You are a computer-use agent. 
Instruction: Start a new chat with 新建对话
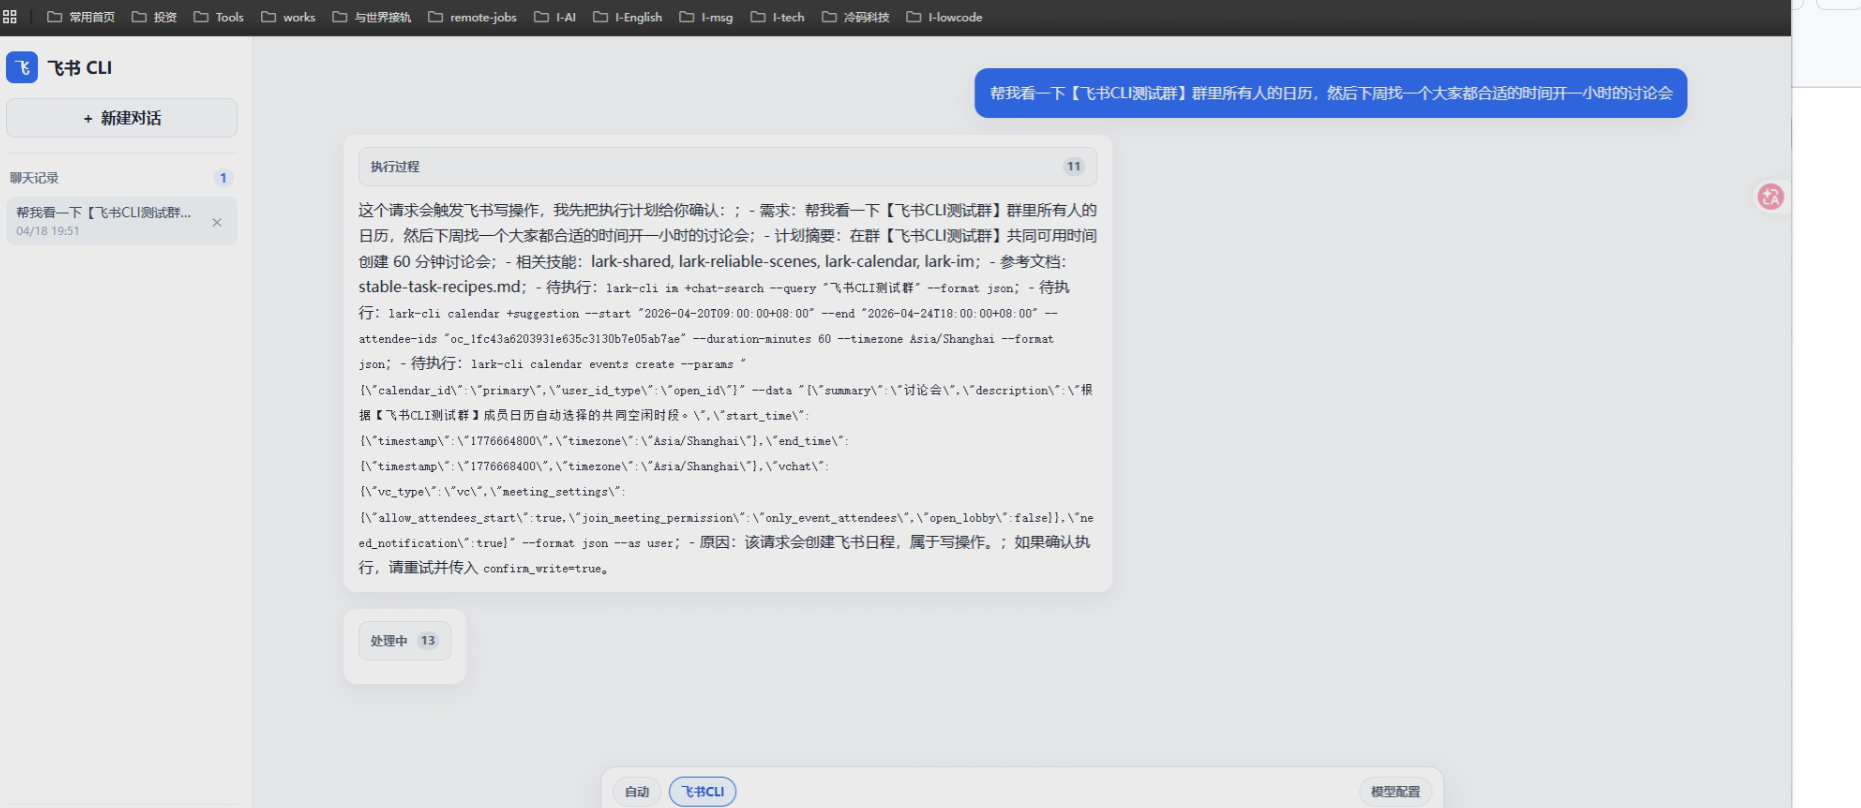tap(122, 118)
